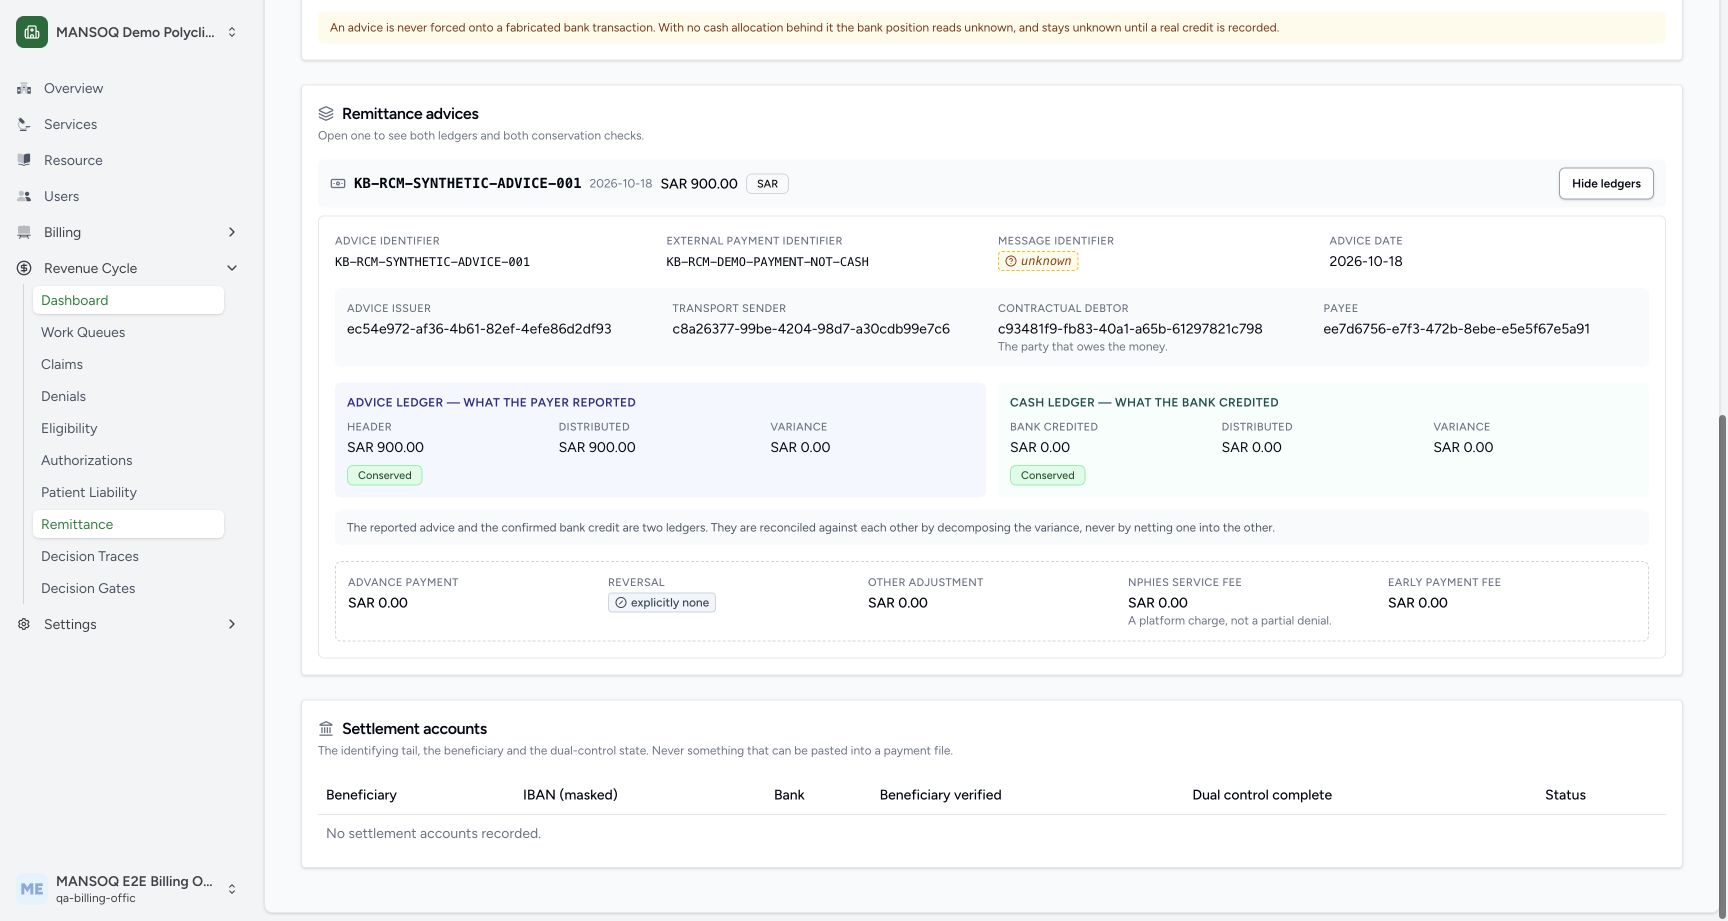Navigate to Authorizations
The height and width of the screenshot is (921, 1728).
pos(128,460)
